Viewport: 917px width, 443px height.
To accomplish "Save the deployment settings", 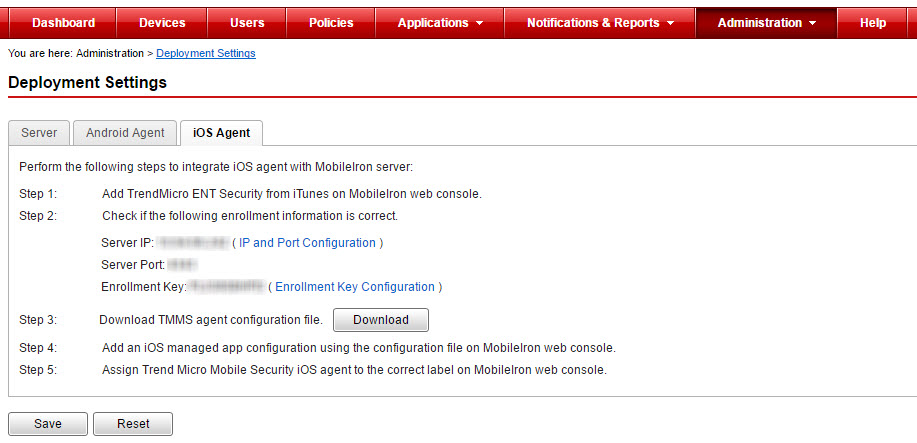I will point(48,424).
